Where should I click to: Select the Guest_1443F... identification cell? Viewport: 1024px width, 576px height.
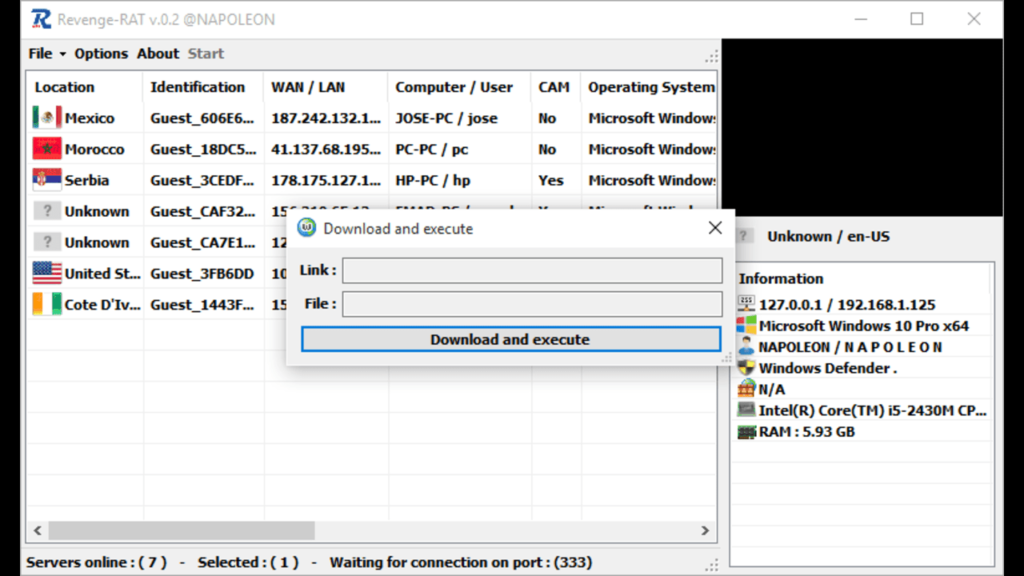[202, 305]
